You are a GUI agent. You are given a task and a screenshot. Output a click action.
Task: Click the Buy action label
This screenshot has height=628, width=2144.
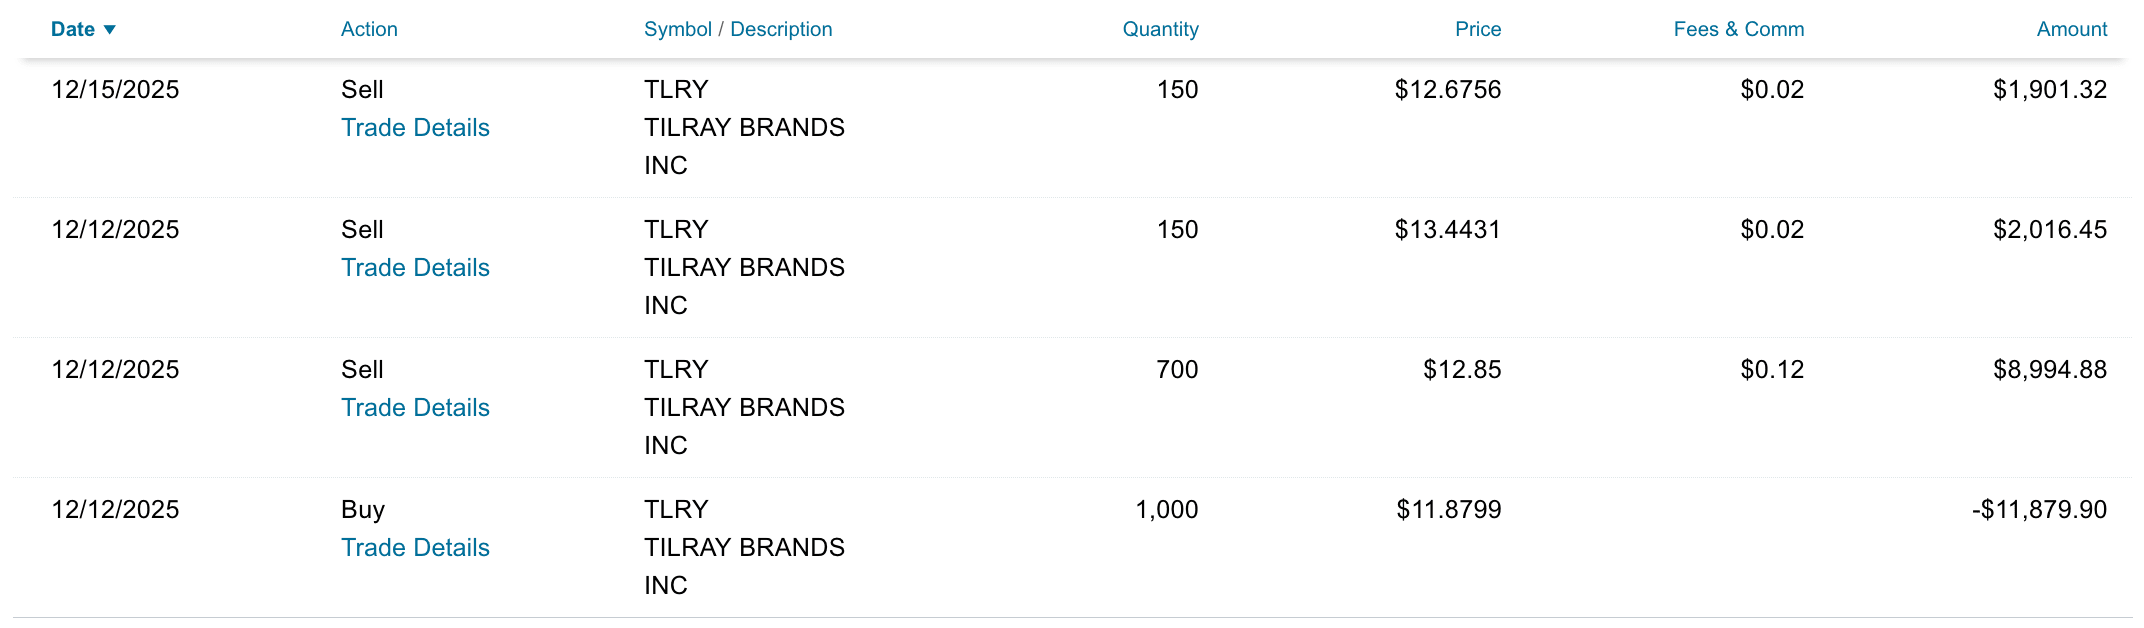coord(362,510)
